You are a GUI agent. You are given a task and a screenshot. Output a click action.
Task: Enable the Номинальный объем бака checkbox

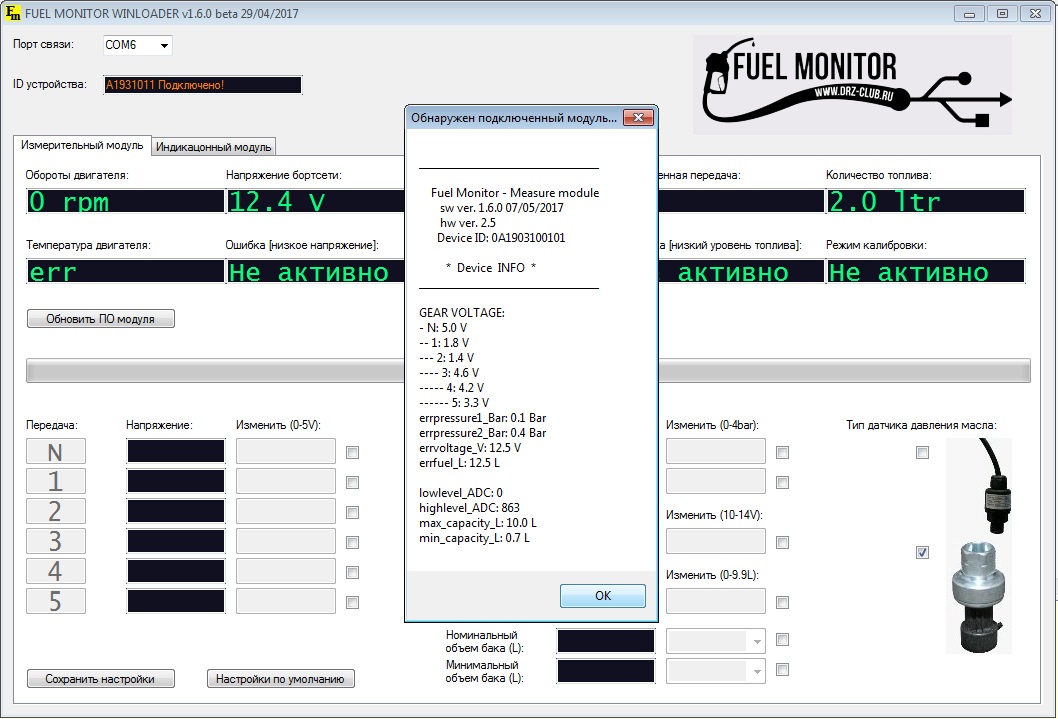click(783, 639)
